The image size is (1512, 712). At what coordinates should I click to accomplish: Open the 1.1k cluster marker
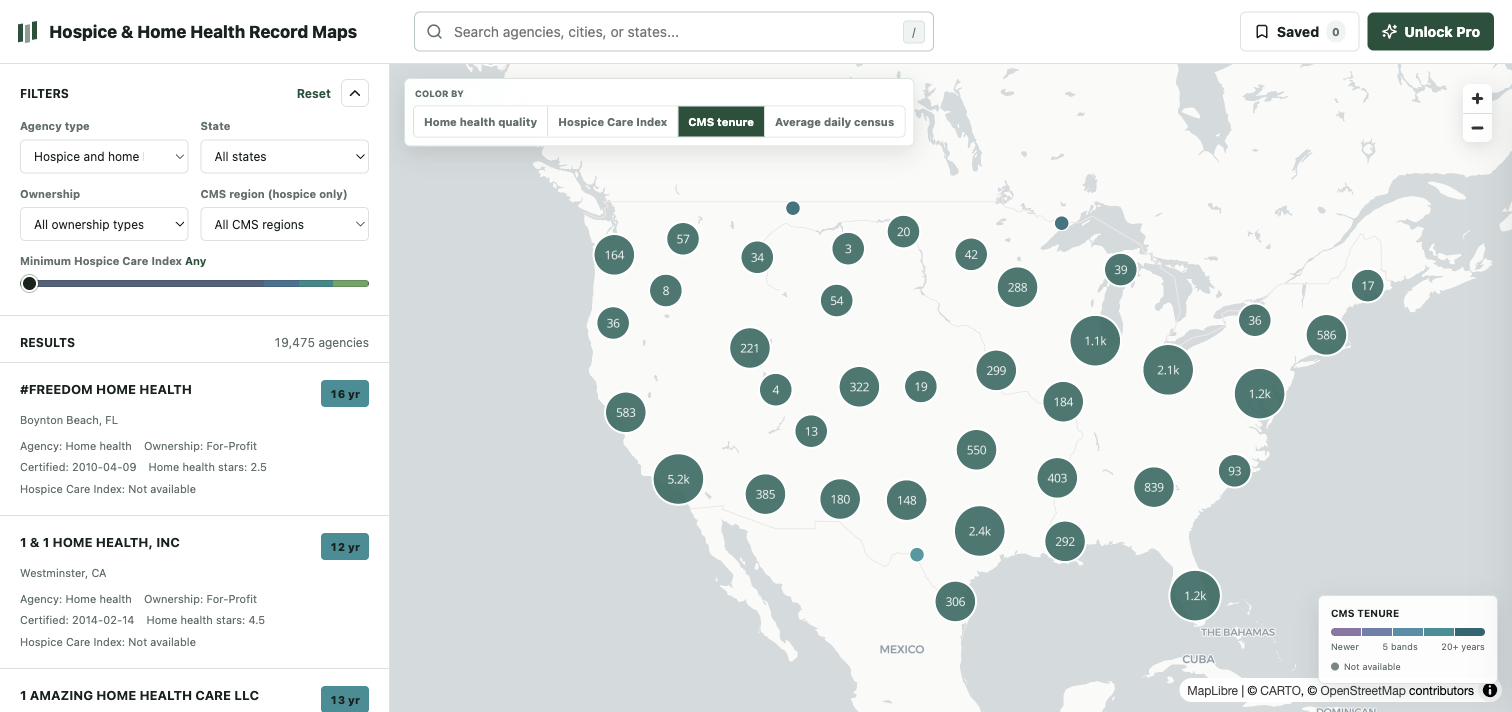pos(1095,341)
